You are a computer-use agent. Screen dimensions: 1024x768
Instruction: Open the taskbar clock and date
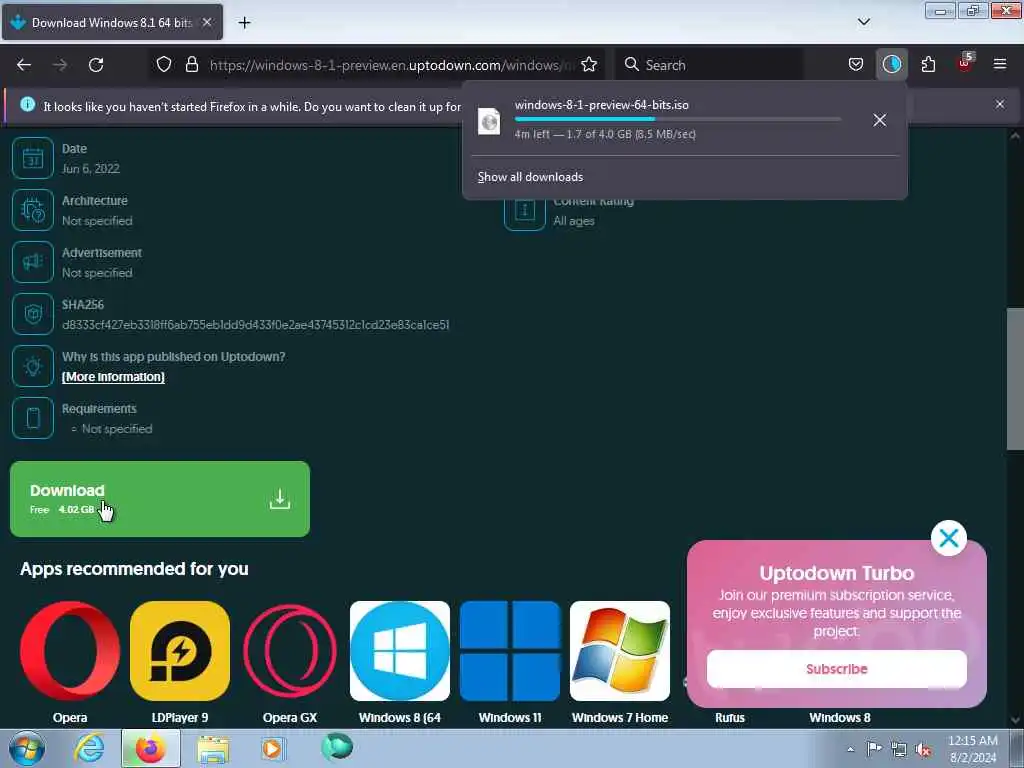972,749
